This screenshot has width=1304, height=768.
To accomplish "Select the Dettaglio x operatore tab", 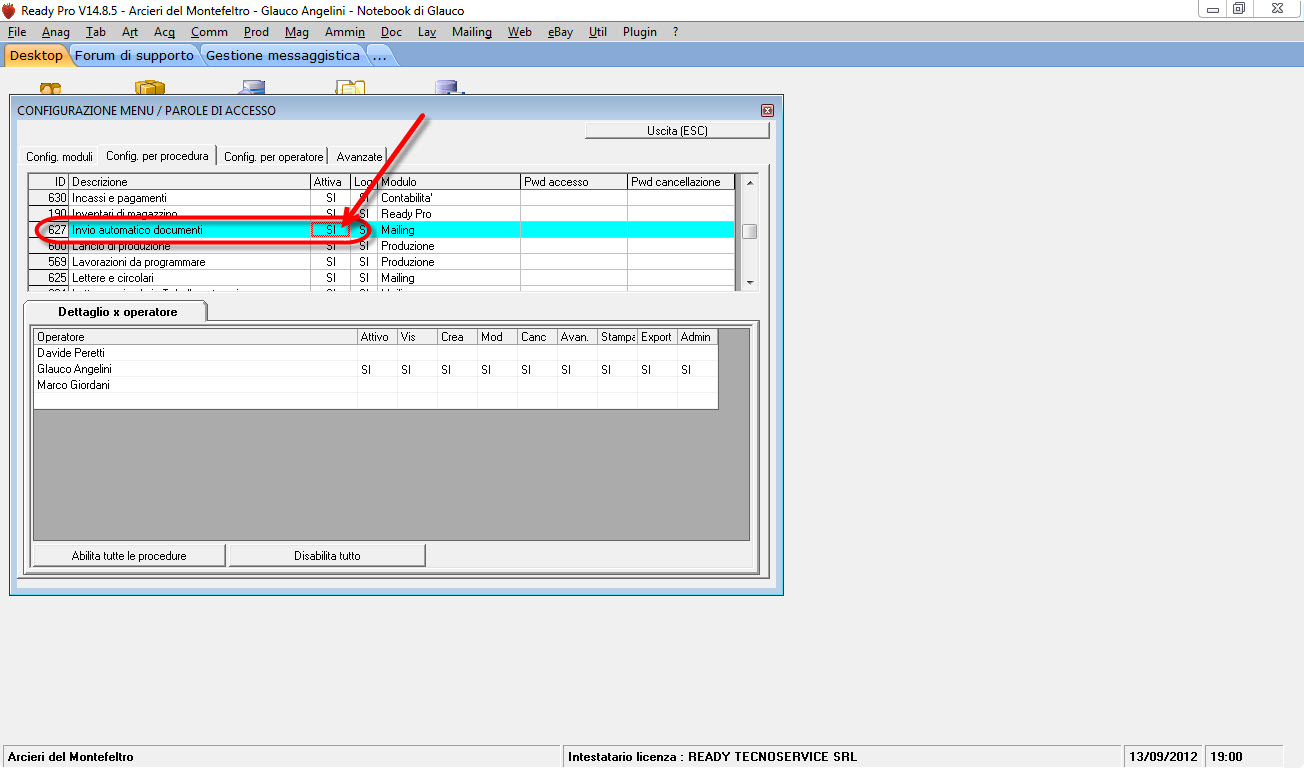I will pos(117,312).
